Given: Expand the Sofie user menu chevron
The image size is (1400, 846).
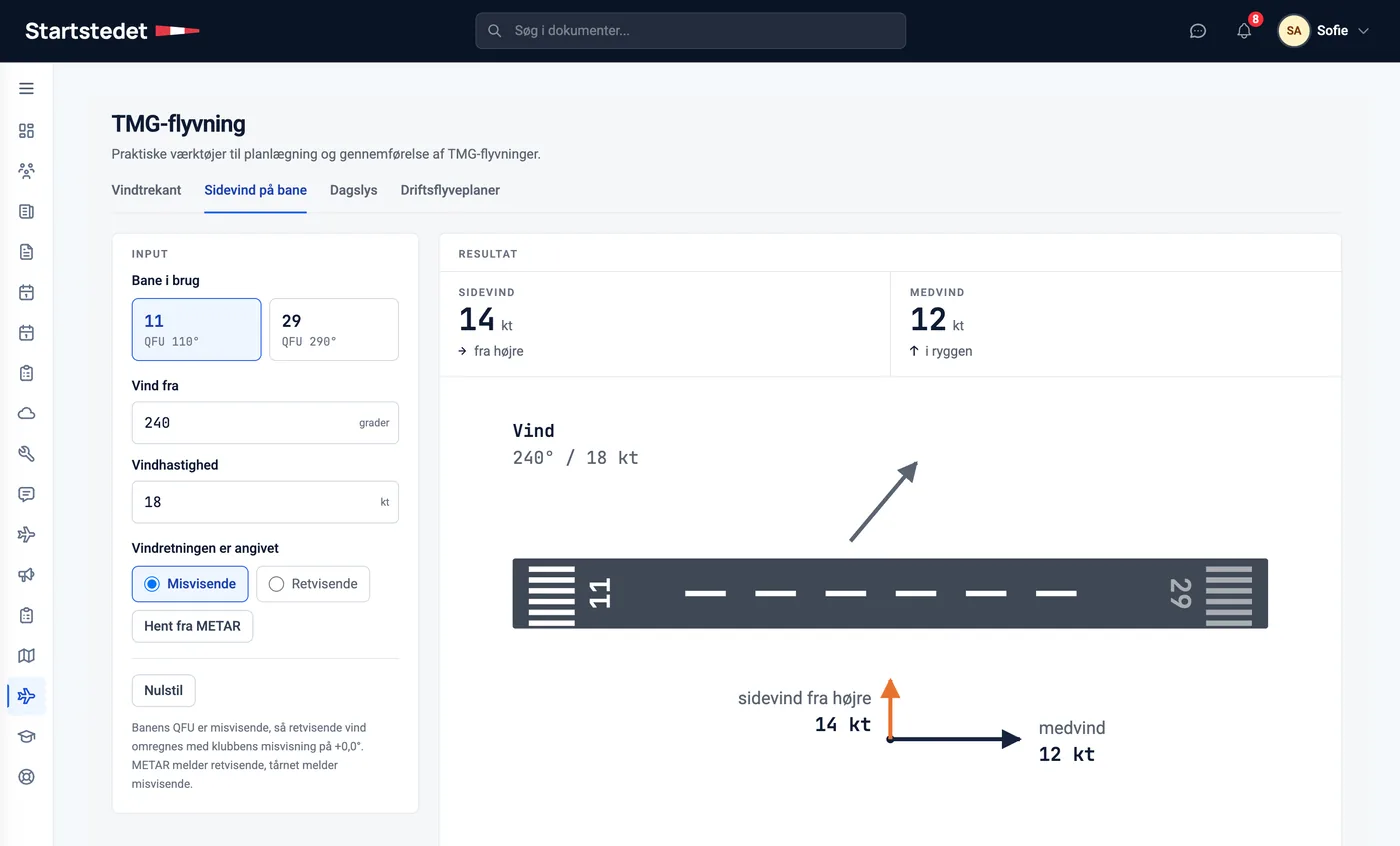Looking at the screenshot, I should click(x=1362, y=31).
